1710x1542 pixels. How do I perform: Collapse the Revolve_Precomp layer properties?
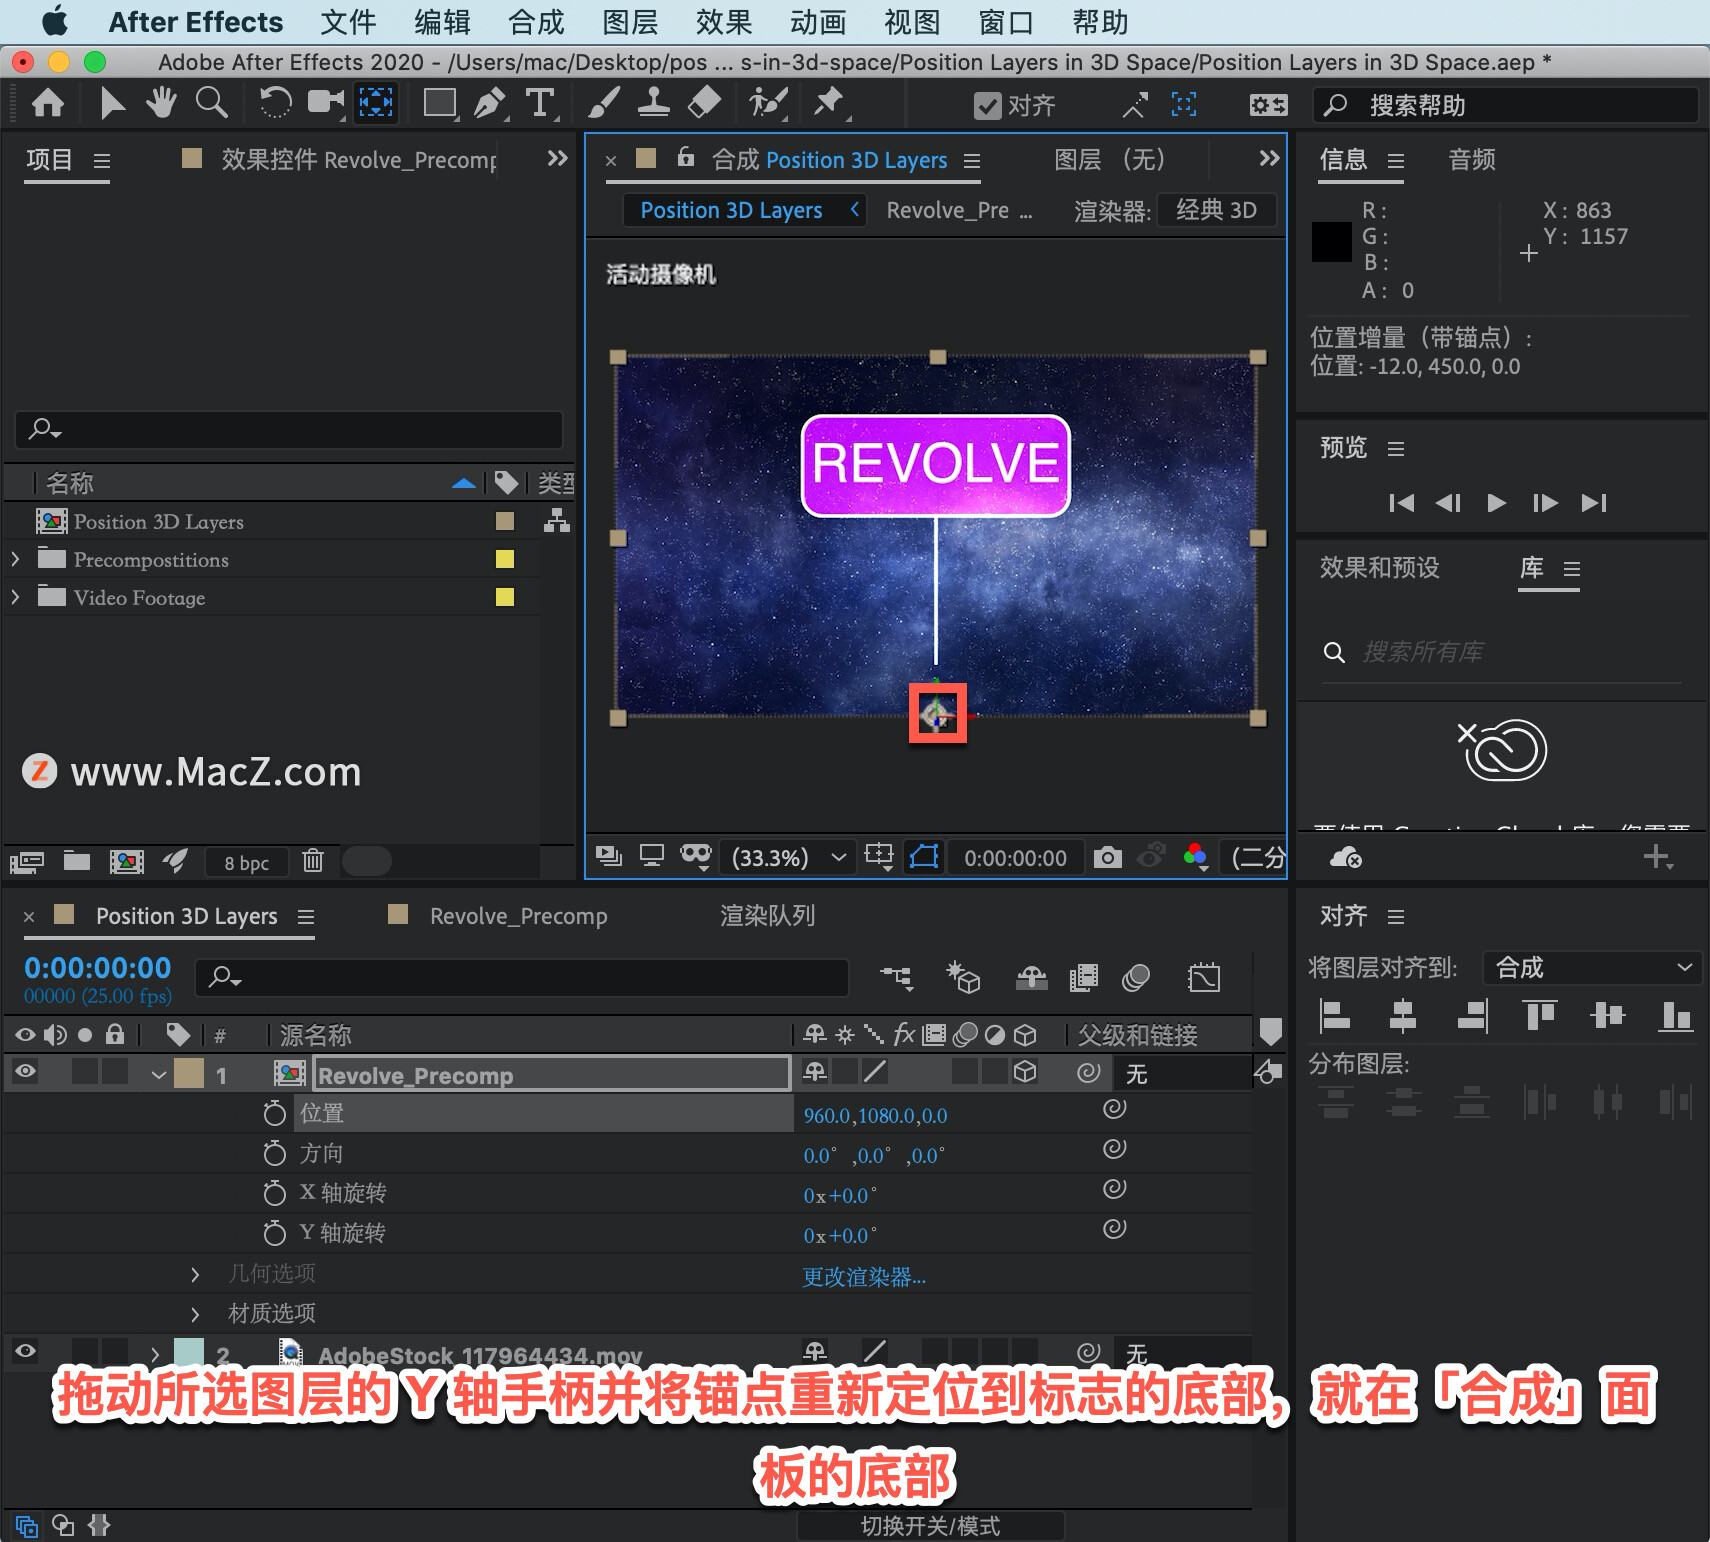click(x=158, y=1075)
